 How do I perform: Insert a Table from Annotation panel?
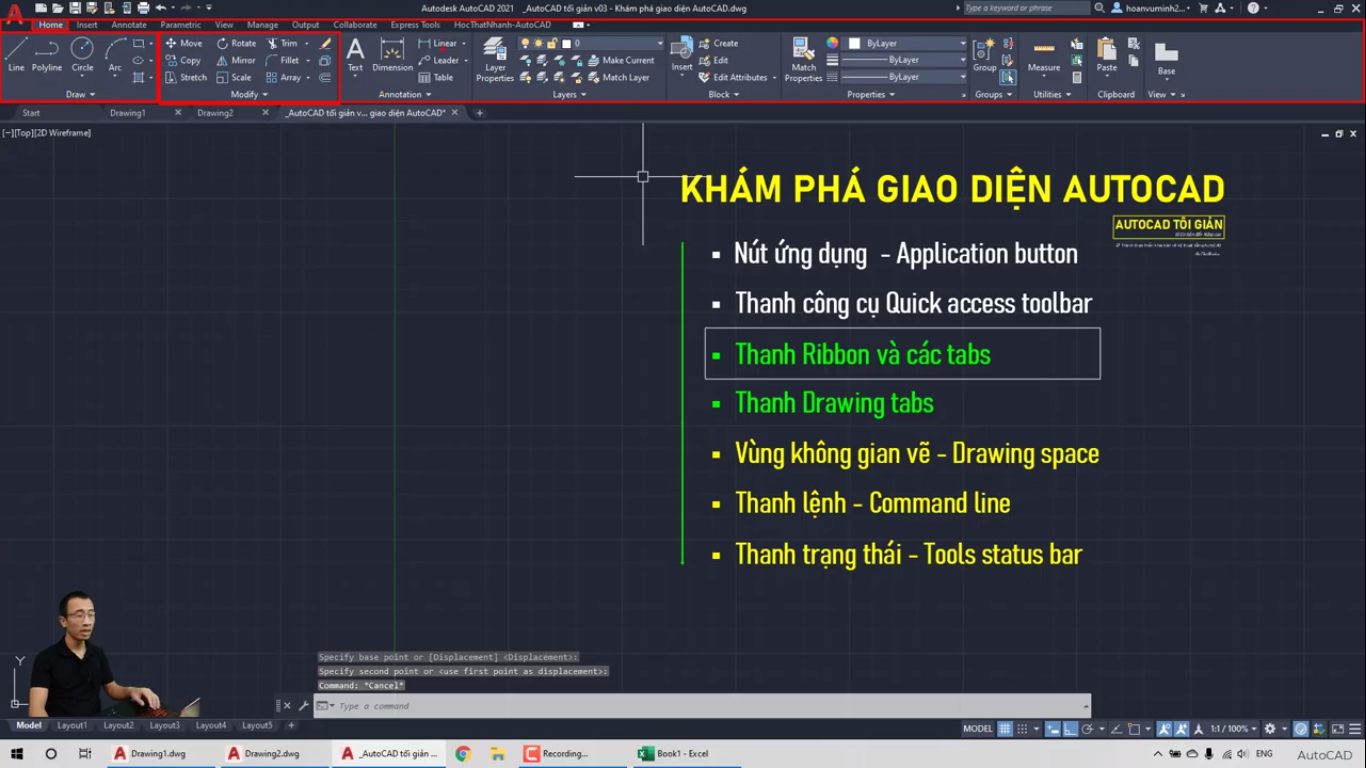(x=436, y=77)
